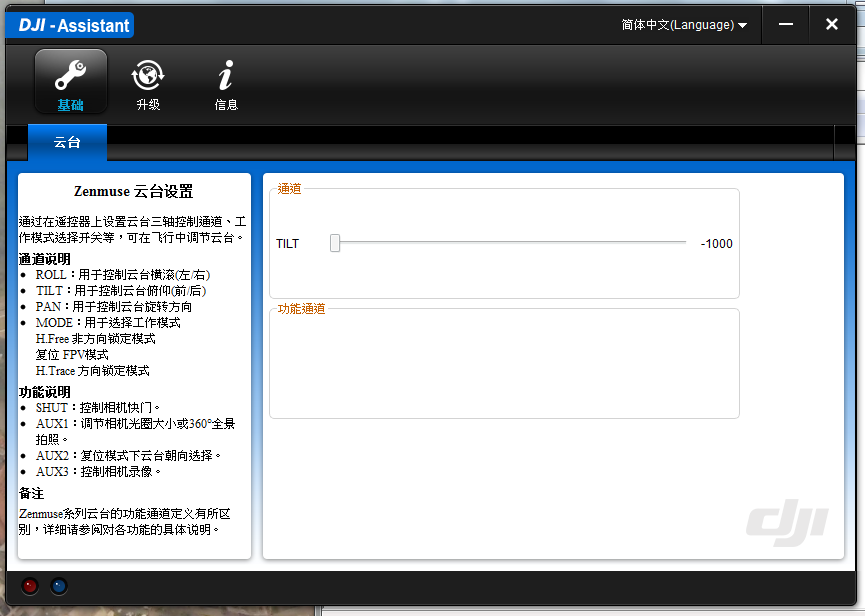Image resolution: width=865 pixels, height=616 pixels.
Task: Click the DJI-Assistant logo
Action: (70, 25)
